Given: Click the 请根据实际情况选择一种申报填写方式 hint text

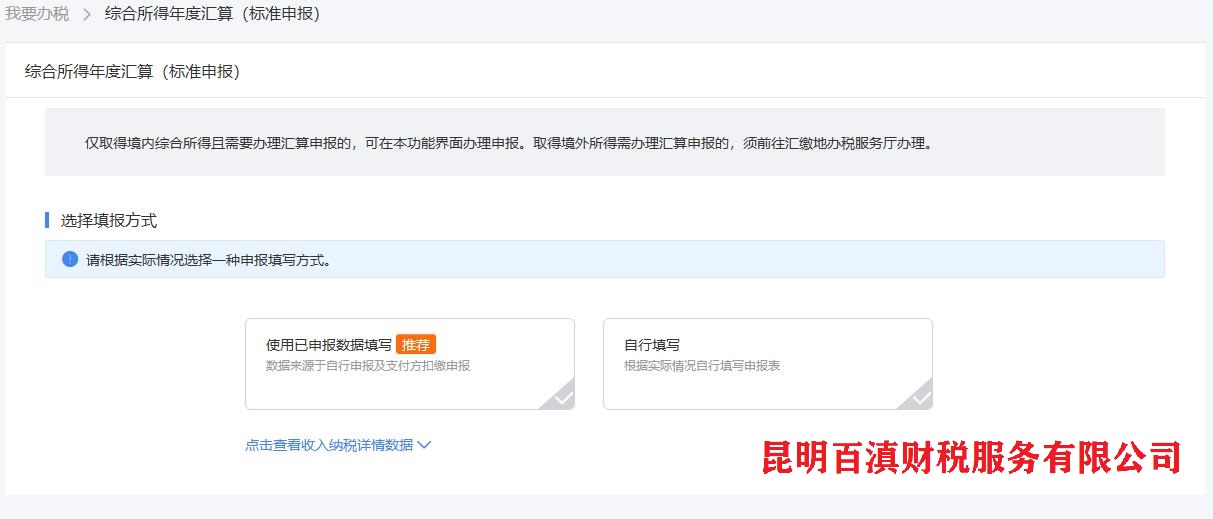Looking at the screenshot, I should pos(209,260).
